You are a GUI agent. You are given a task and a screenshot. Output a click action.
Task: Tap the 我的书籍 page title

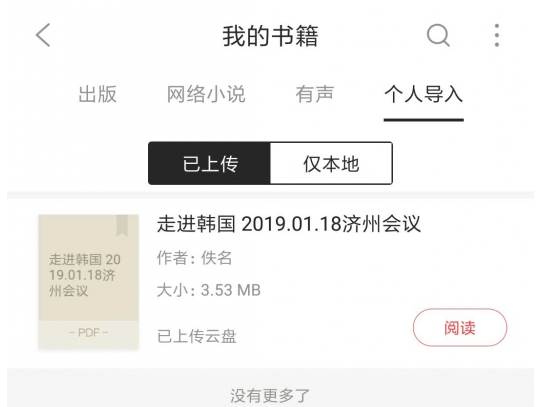(270, 35)
